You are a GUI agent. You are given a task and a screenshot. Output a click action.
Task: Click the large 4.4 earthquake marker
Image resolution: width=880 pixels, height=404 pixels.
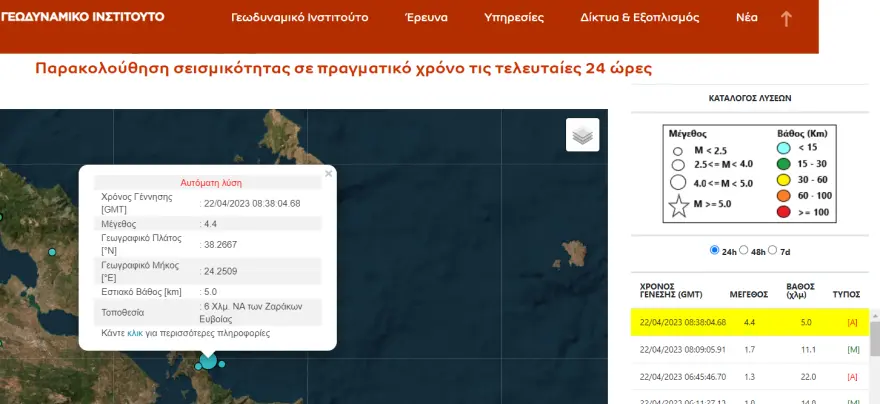[x=208, y=360]
